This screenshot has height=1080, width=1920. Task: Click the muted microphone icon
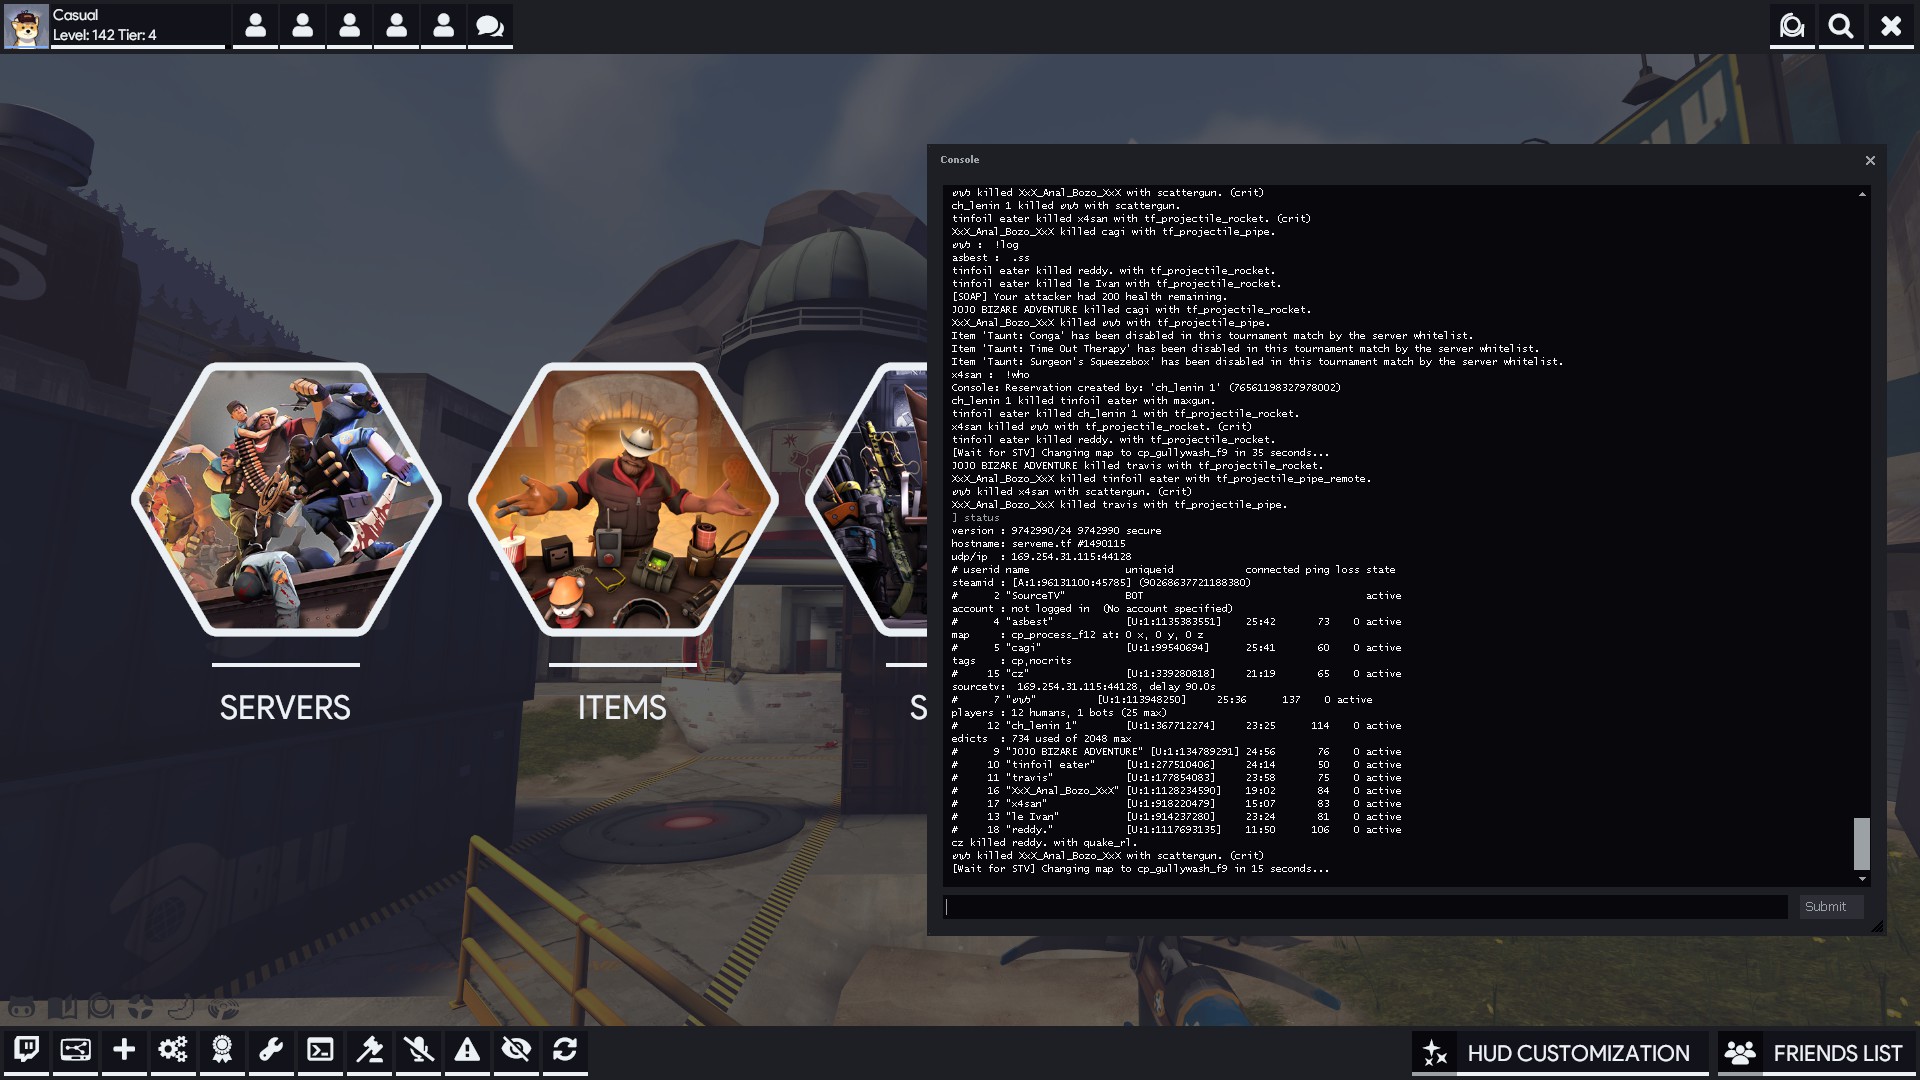pyautogui.click(x=418, y=1049)
